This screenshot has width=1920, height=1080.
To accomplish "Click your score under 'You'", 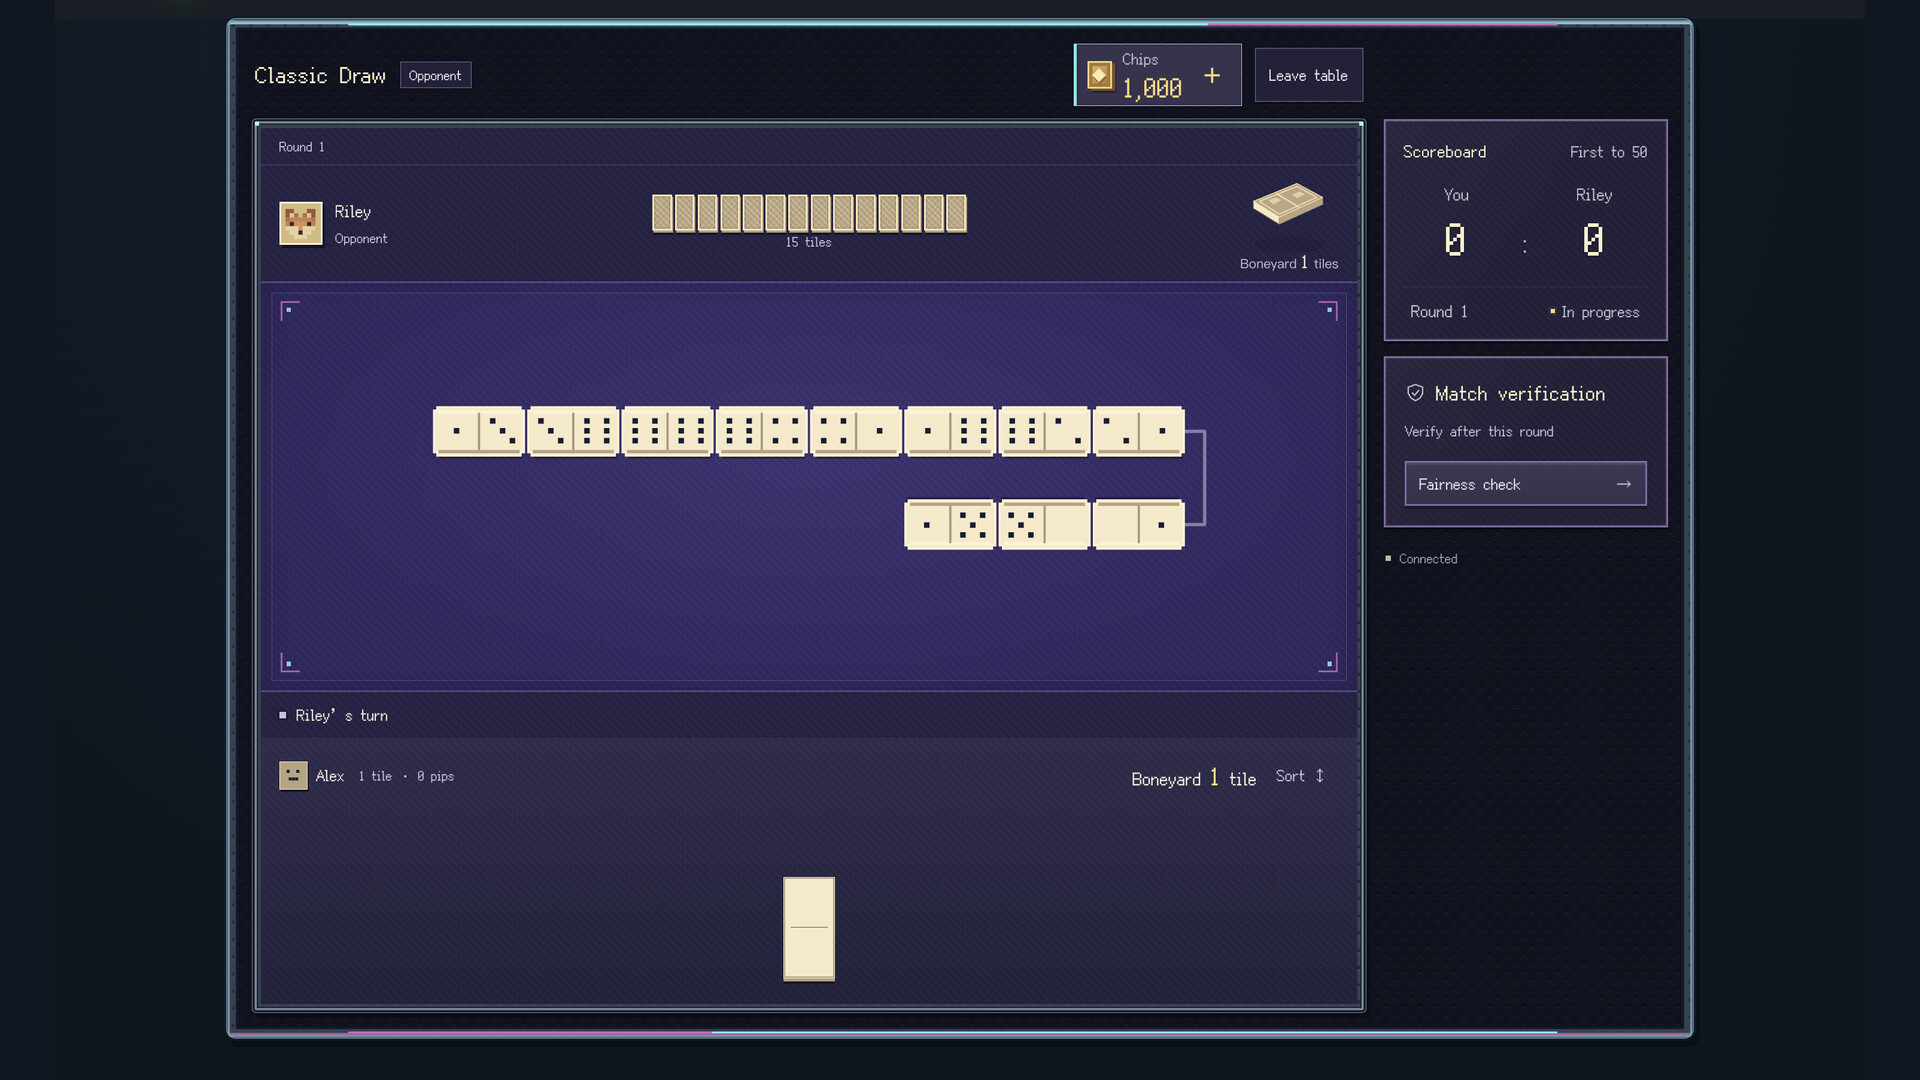I will (x=1455, y=240).
